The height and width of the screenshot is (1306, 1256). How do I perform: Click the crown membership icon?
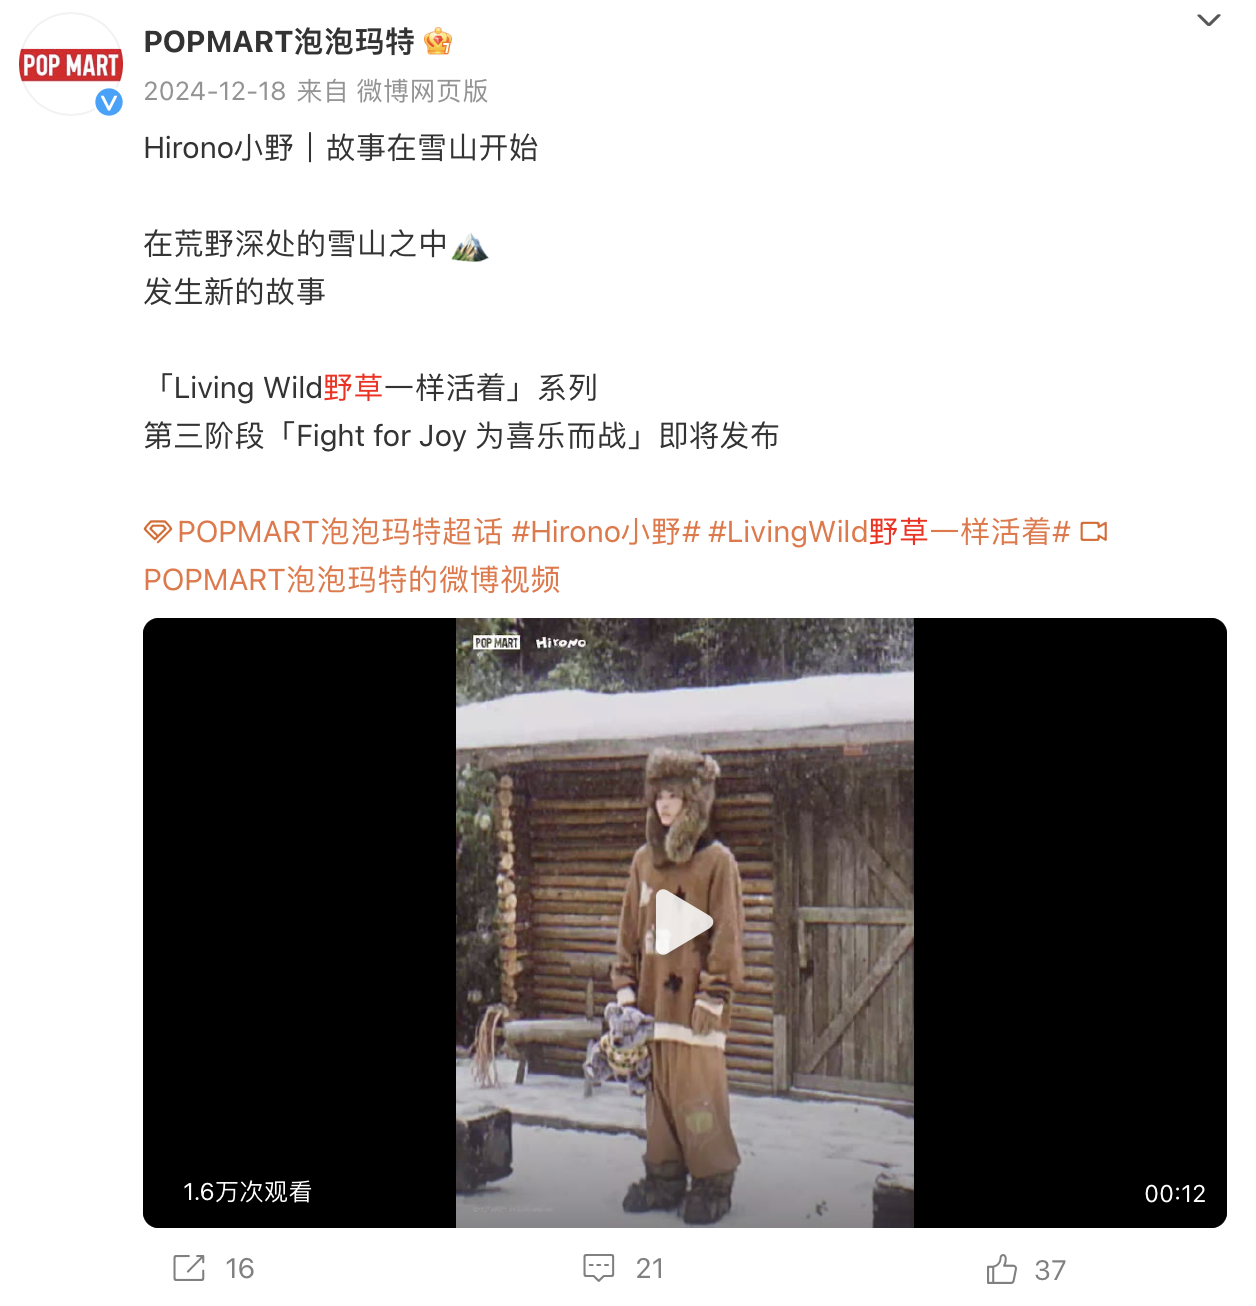point(438,42)
